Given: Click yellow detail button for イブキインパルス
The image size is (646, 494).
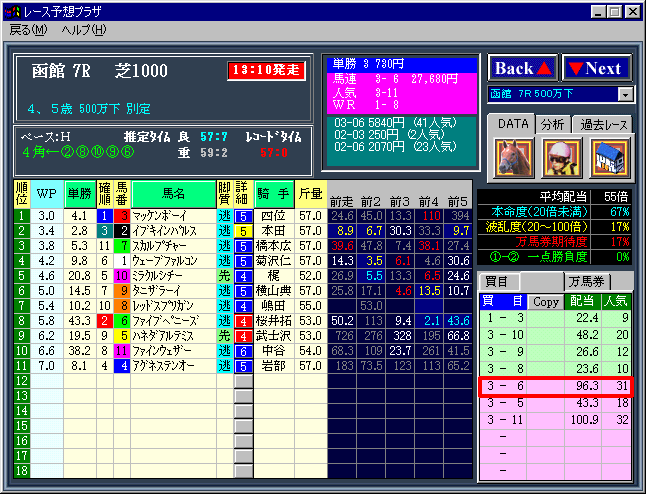Looking at the screenshot, I should coord(242,230).
